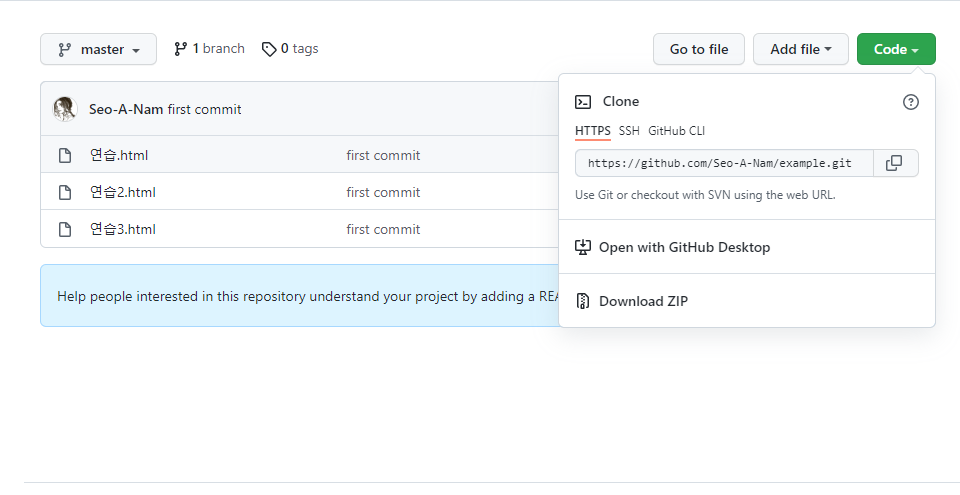Open the 연습.html file
The width and height of the screenshot is (960, 495).
coord(119,155)
